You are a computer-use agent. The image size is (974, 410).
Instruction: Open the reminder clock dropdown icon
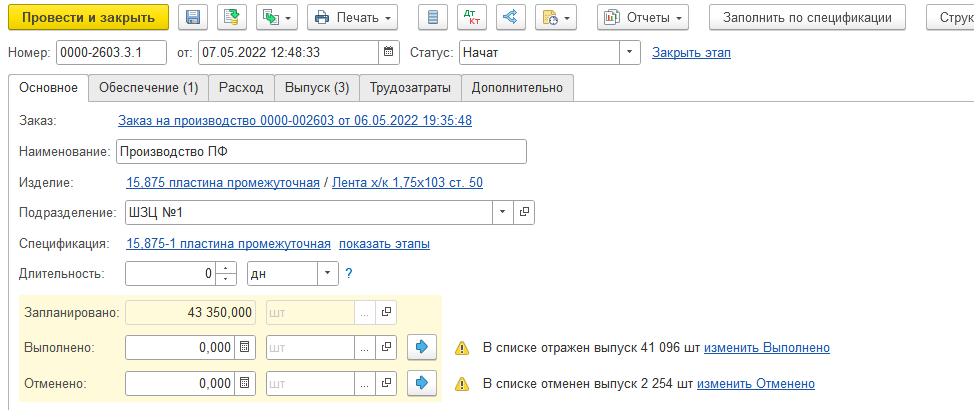tap(556, 17)
